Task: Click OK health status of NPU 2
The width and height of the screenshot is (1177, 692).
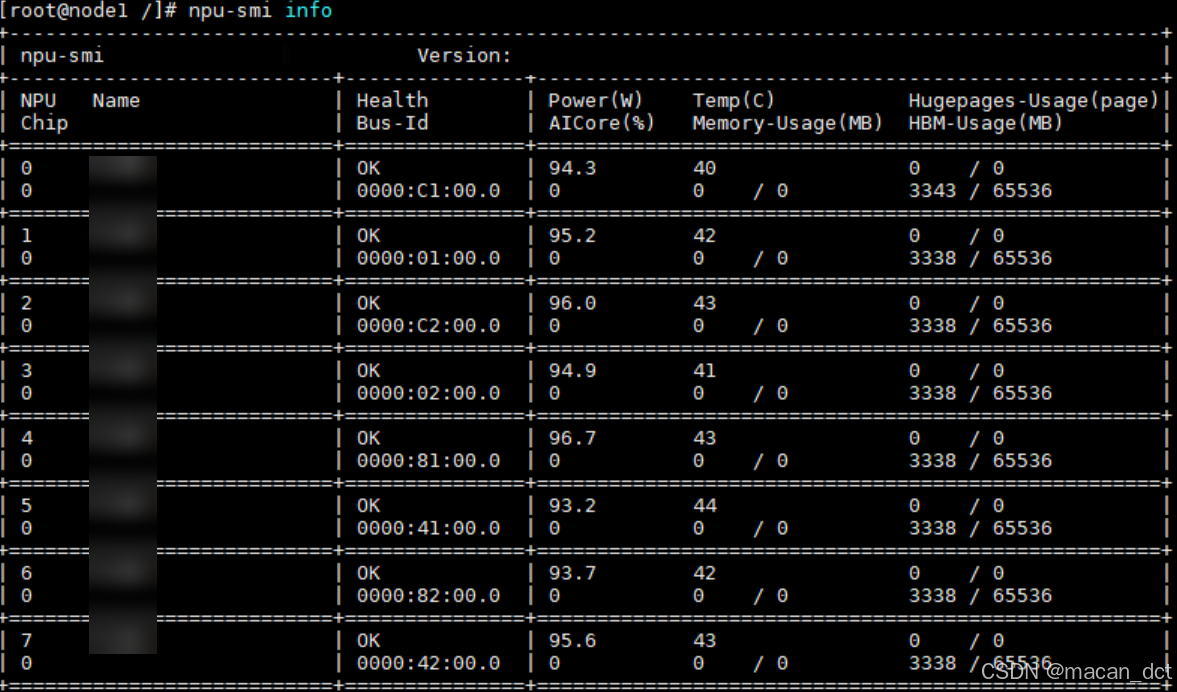Action: (x=369, y=303)
